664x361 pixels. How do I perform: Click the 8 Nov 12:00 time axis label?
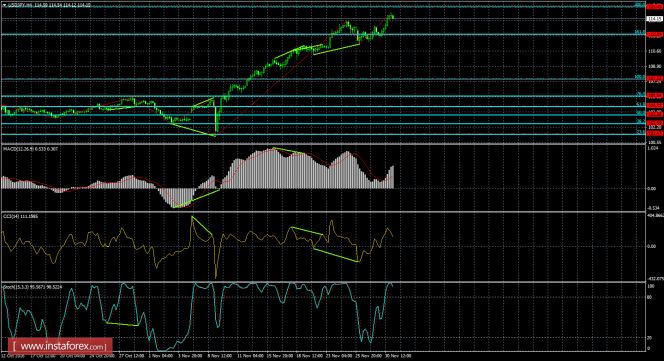click(220, 356)
